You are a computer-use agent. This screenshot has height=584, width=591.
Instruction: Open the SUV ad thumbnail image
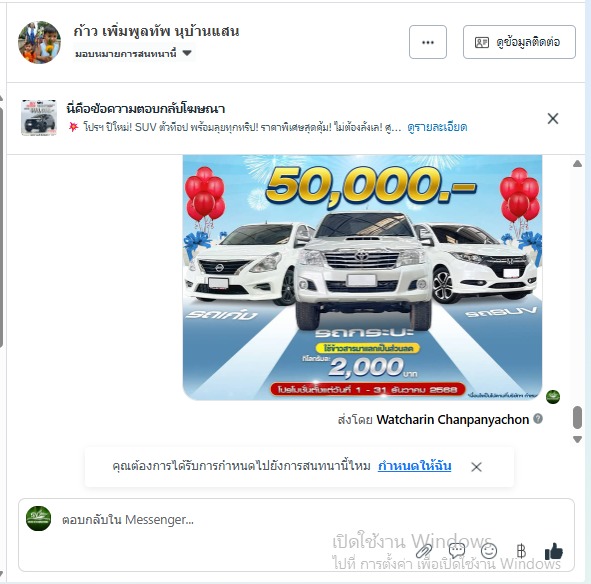click(39, 118)
